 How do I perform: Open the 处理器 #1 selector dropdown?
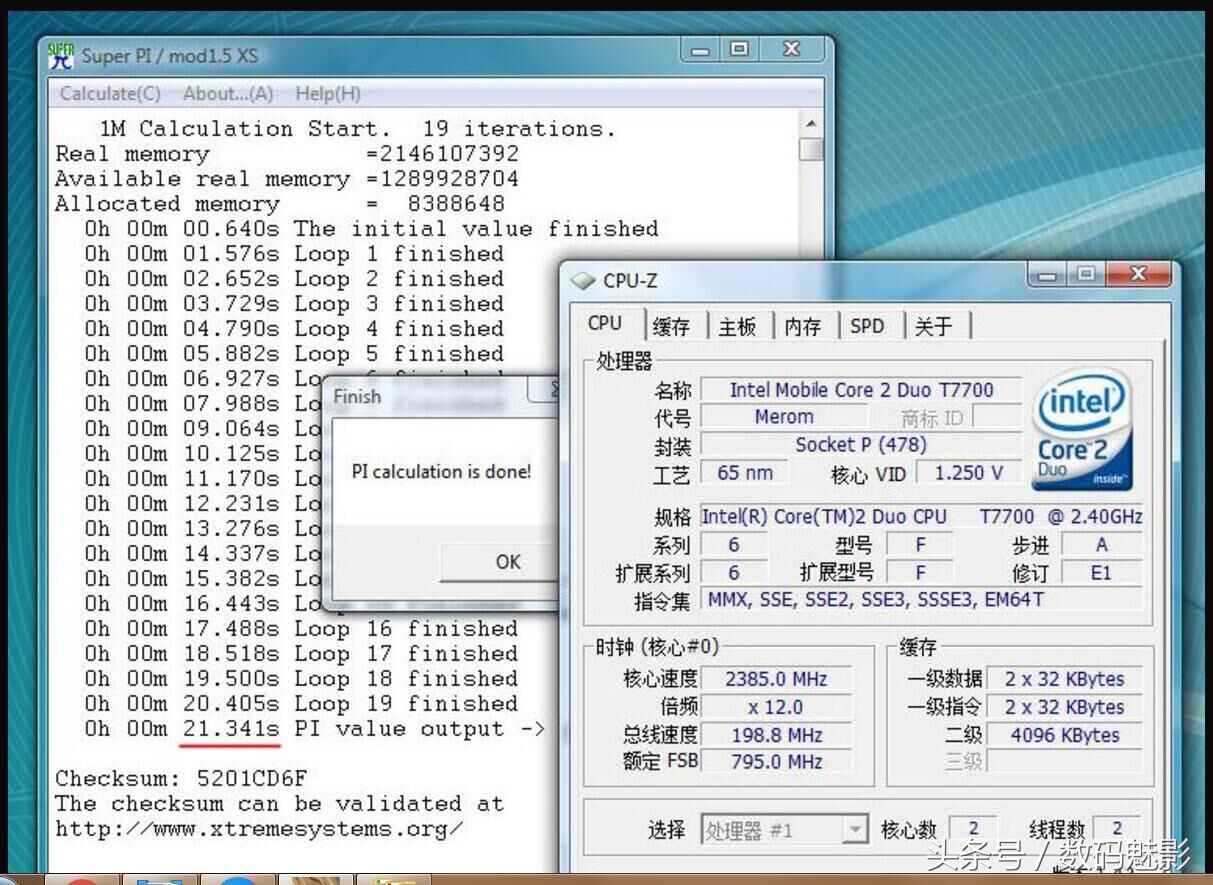[x=855, y=830]
